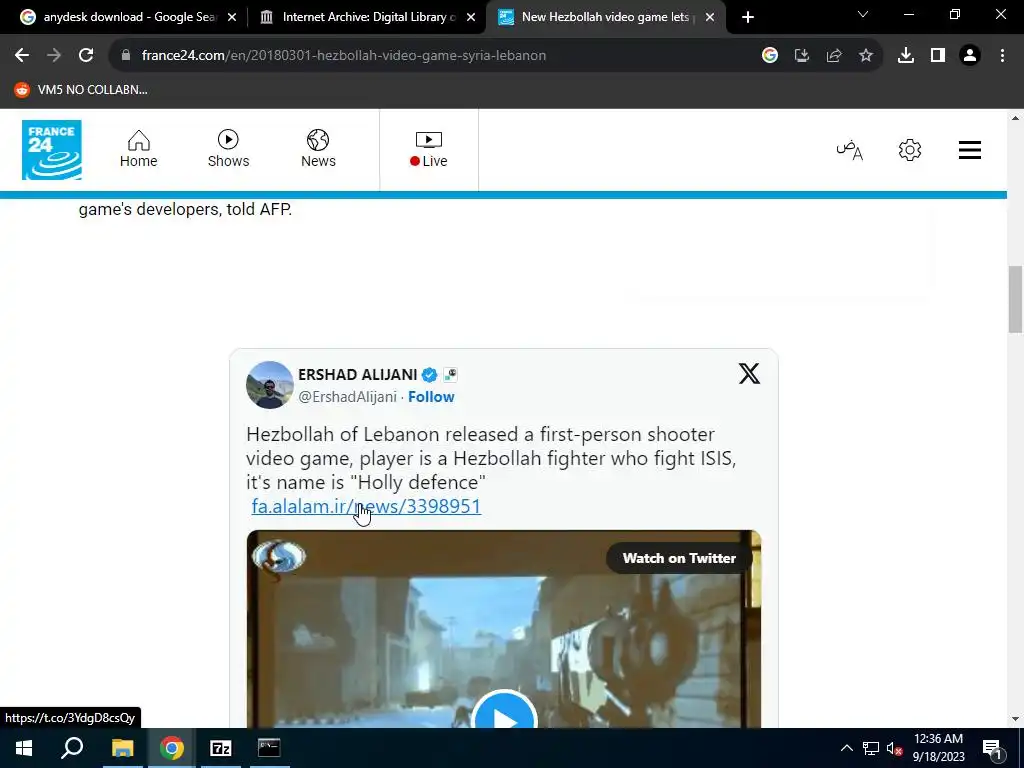
Task: Open VM5 NO COLLABN bookmark
Action: pos(81,90)
